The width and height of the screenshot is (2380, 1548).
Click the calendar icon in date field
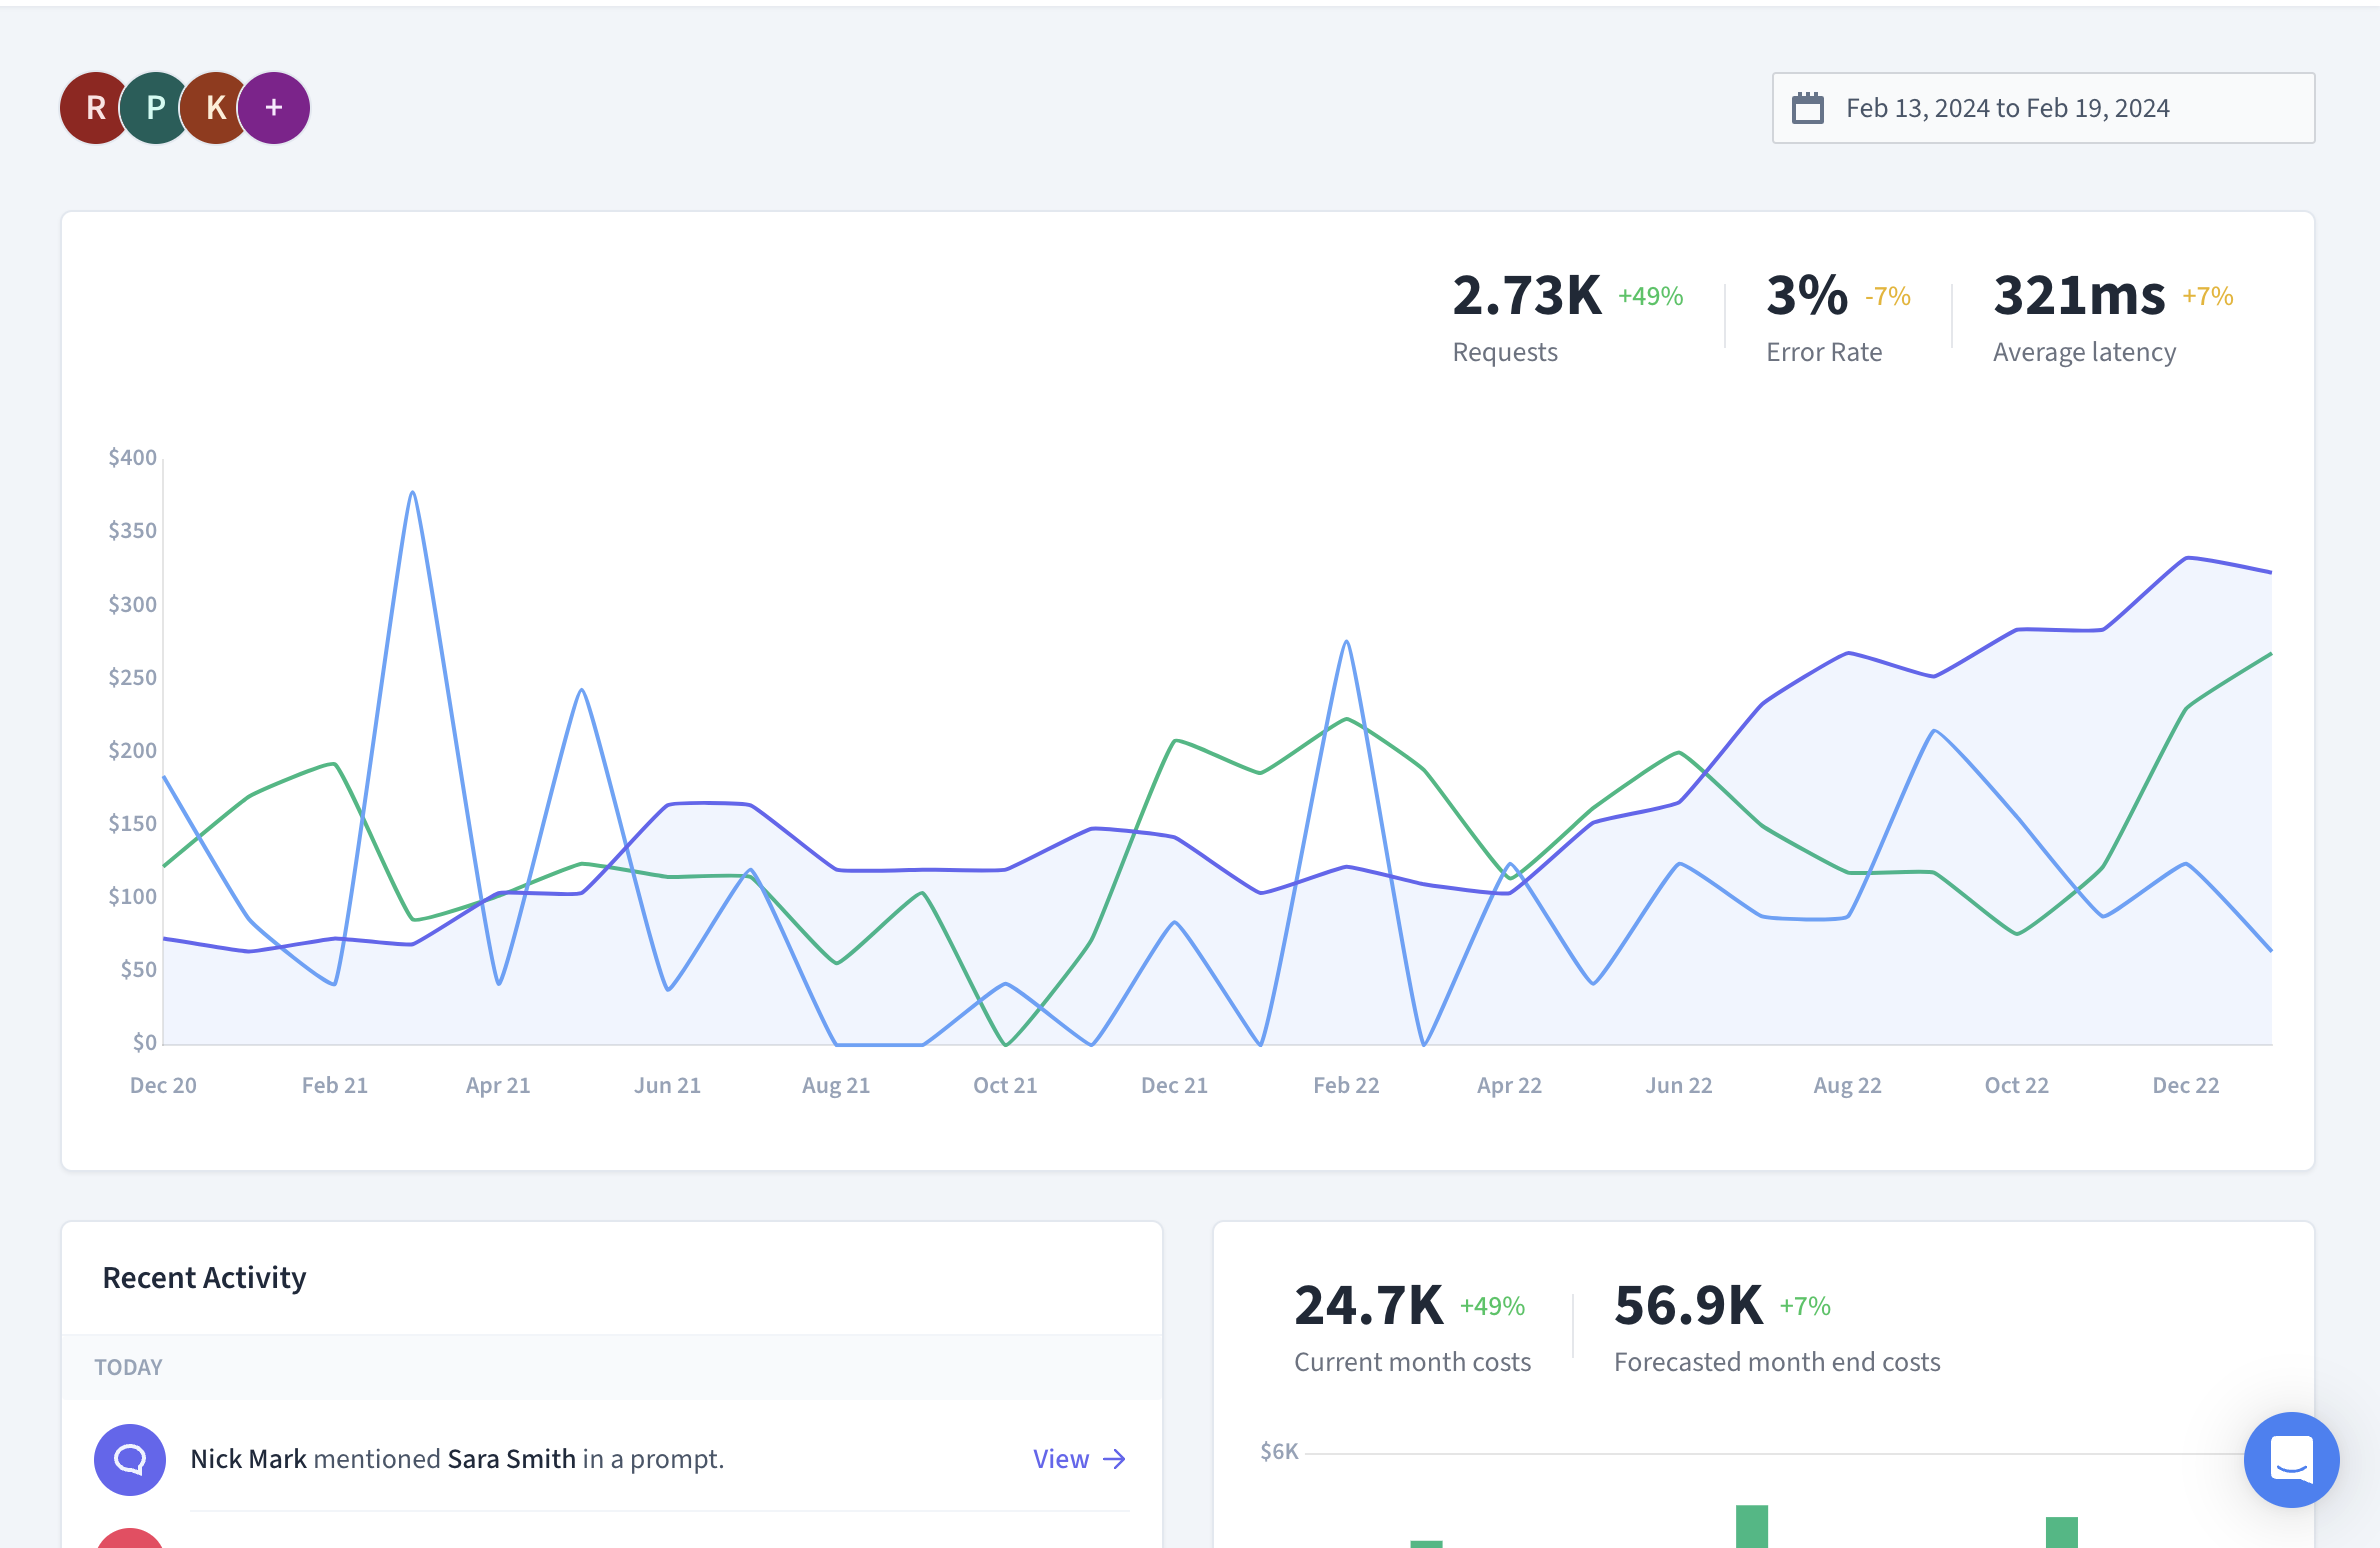pos(1808,108)
